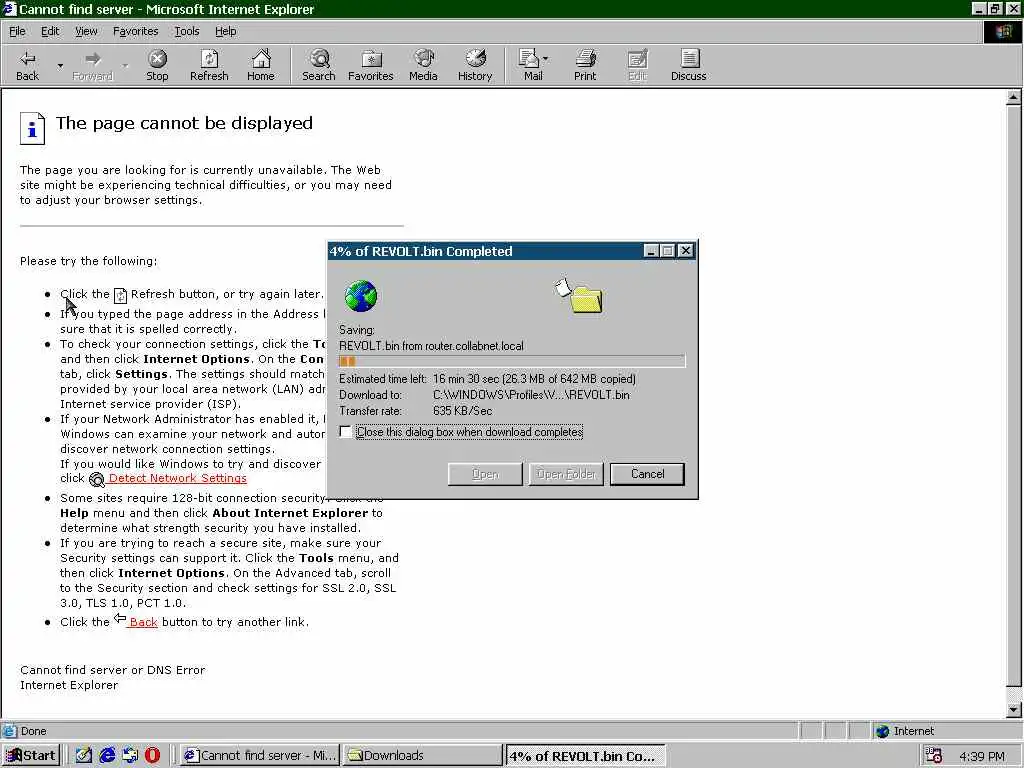Click the Done status bar text
The width and height of the screenshot is (1024, 768).
click(x=33, y=731)
